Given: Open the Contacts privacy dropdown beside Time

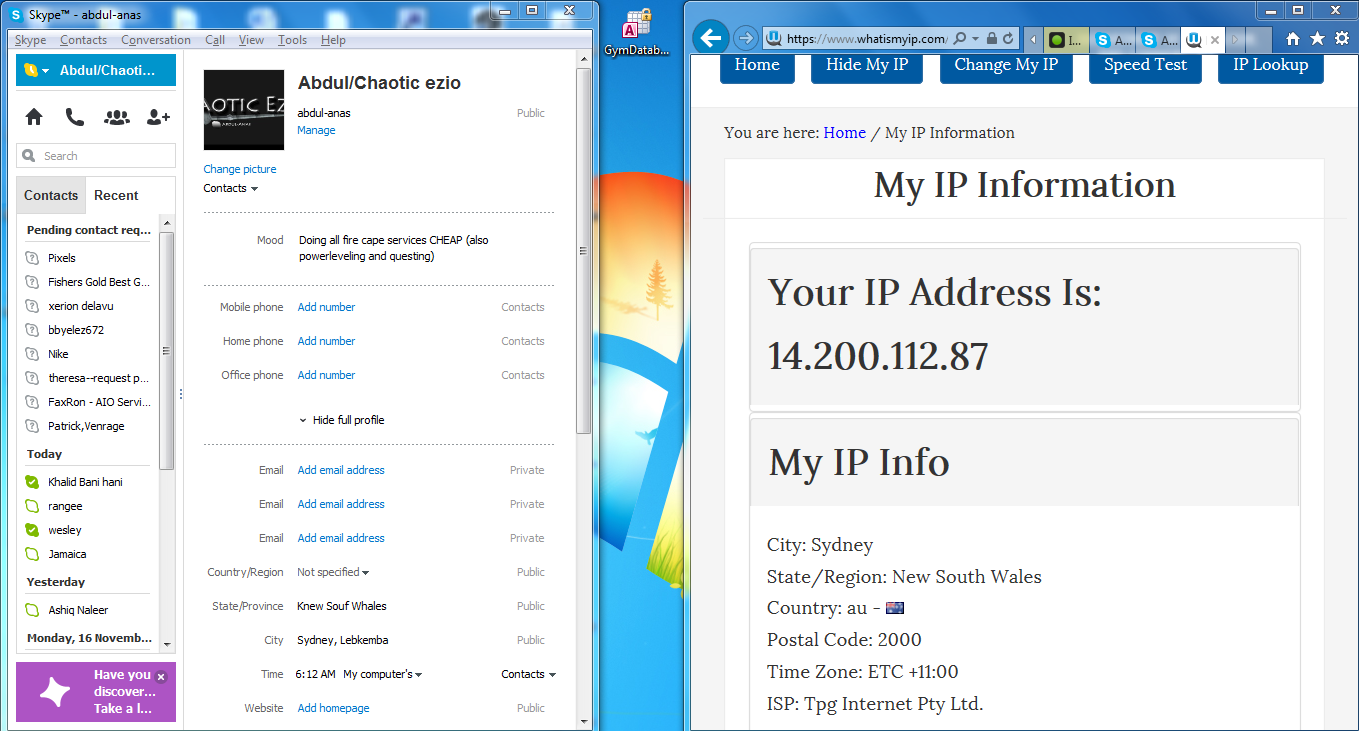Looking at the screenshot, I should [529, 674].
